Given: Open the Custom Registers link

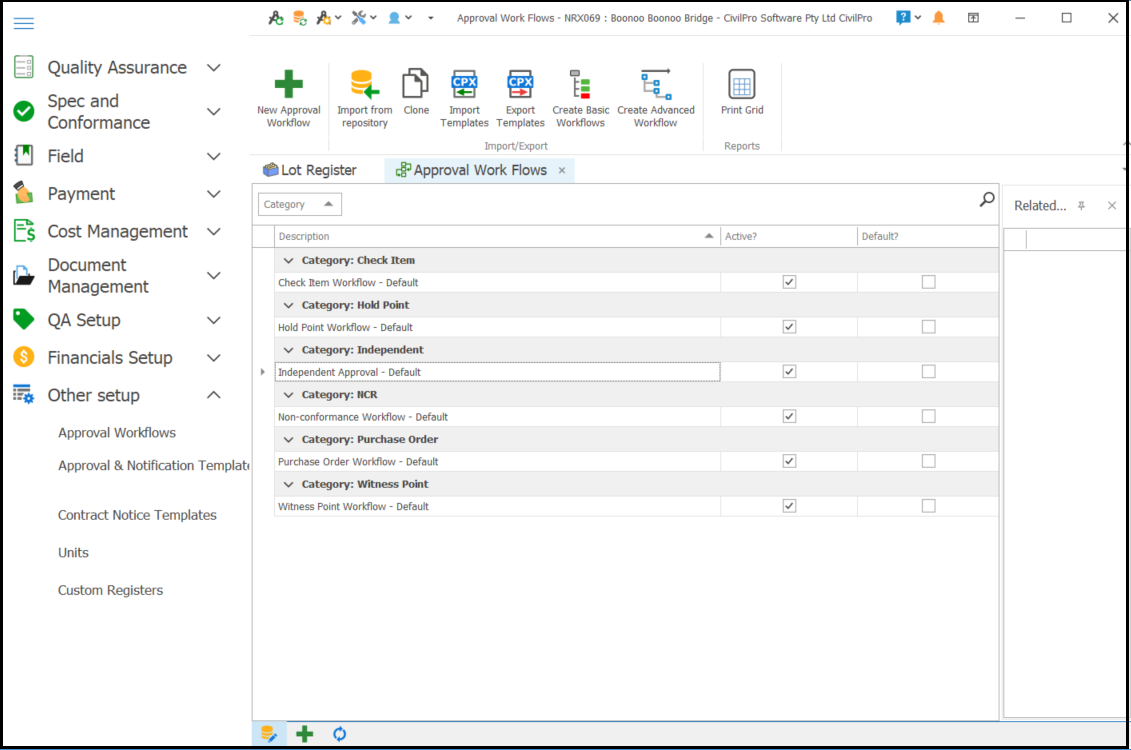Looking at the screenshot, I should [x=110, y=590].
